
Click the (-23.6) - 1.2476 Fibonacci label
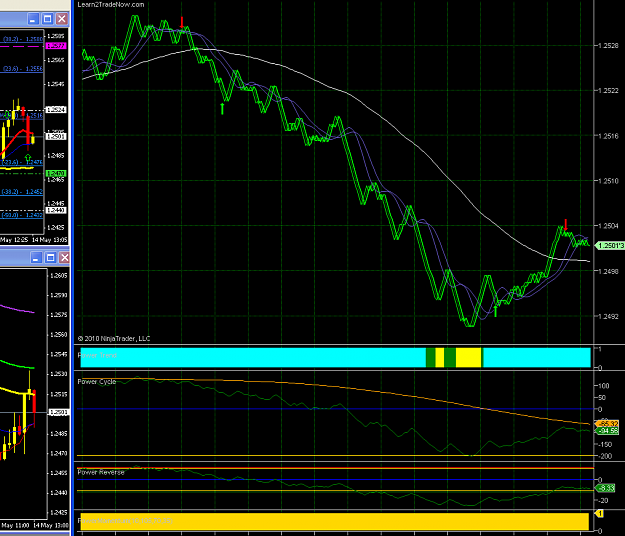[22, 162]
